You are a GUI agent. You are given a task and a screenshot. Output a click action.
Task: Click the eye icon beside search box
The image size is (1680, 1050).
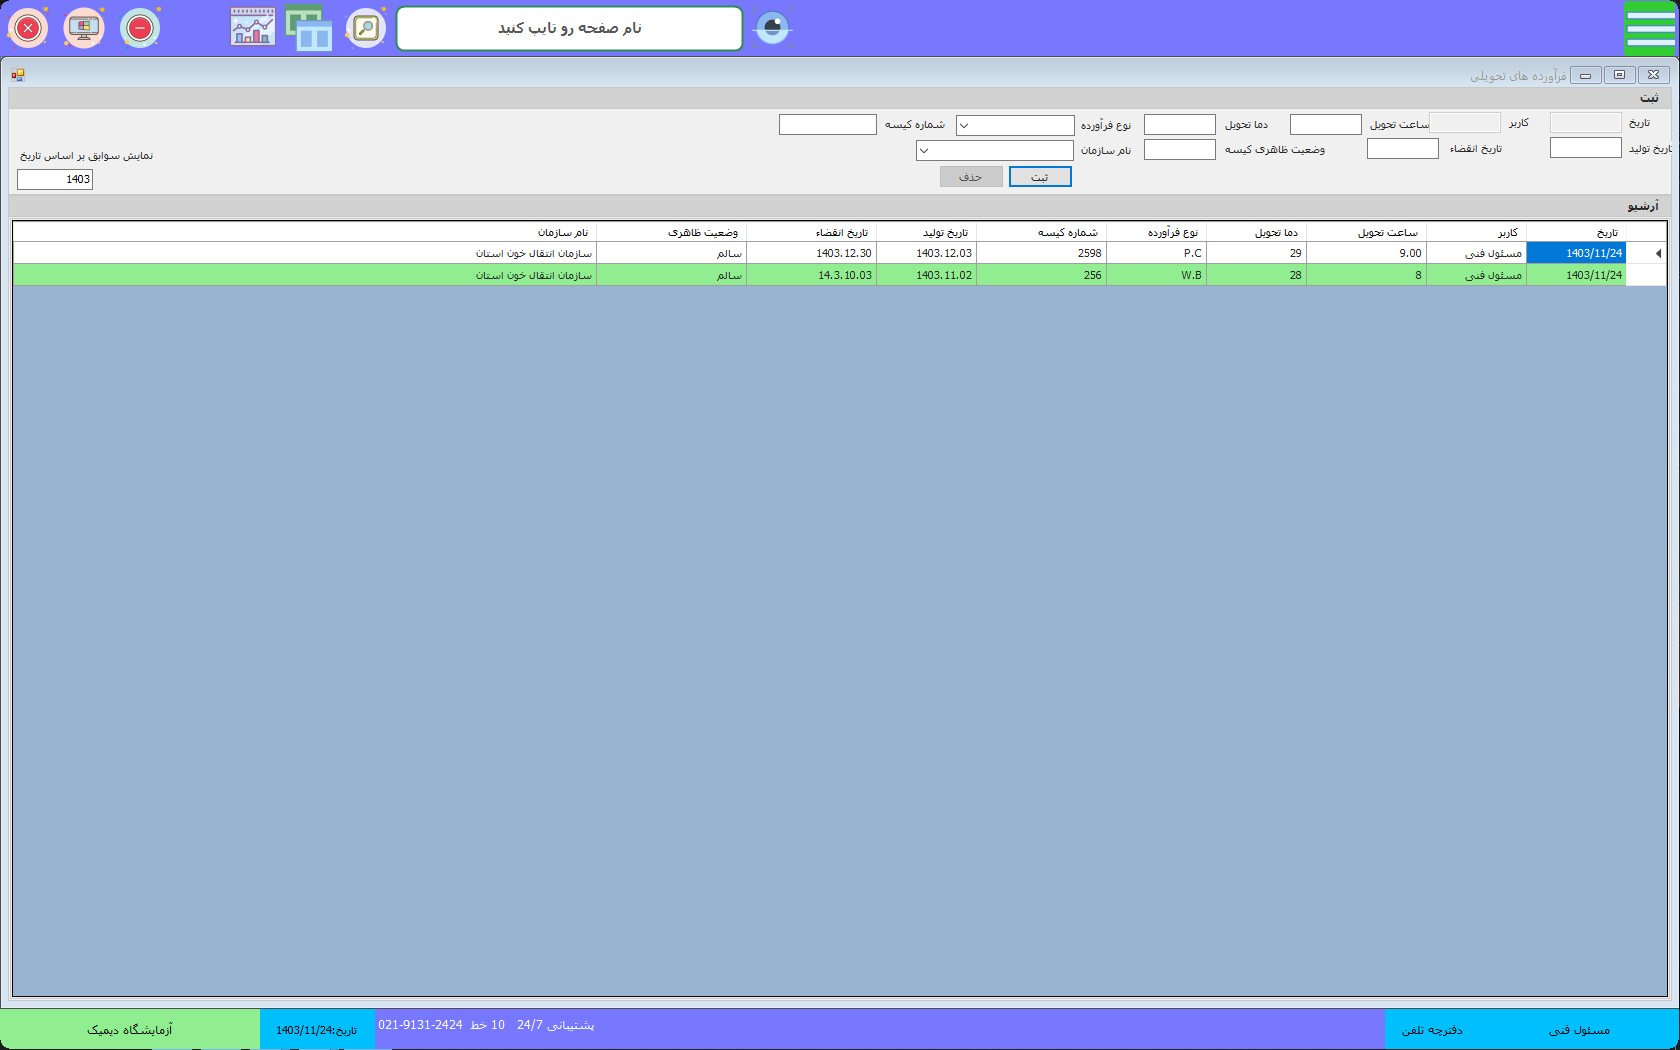(772, 28)
